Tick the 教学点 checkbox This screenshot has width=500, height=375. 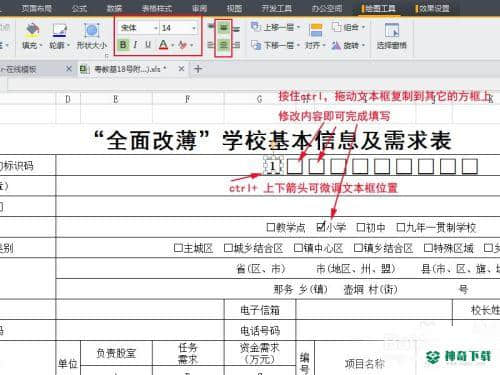pyautogui.click(x=271, y=227)
